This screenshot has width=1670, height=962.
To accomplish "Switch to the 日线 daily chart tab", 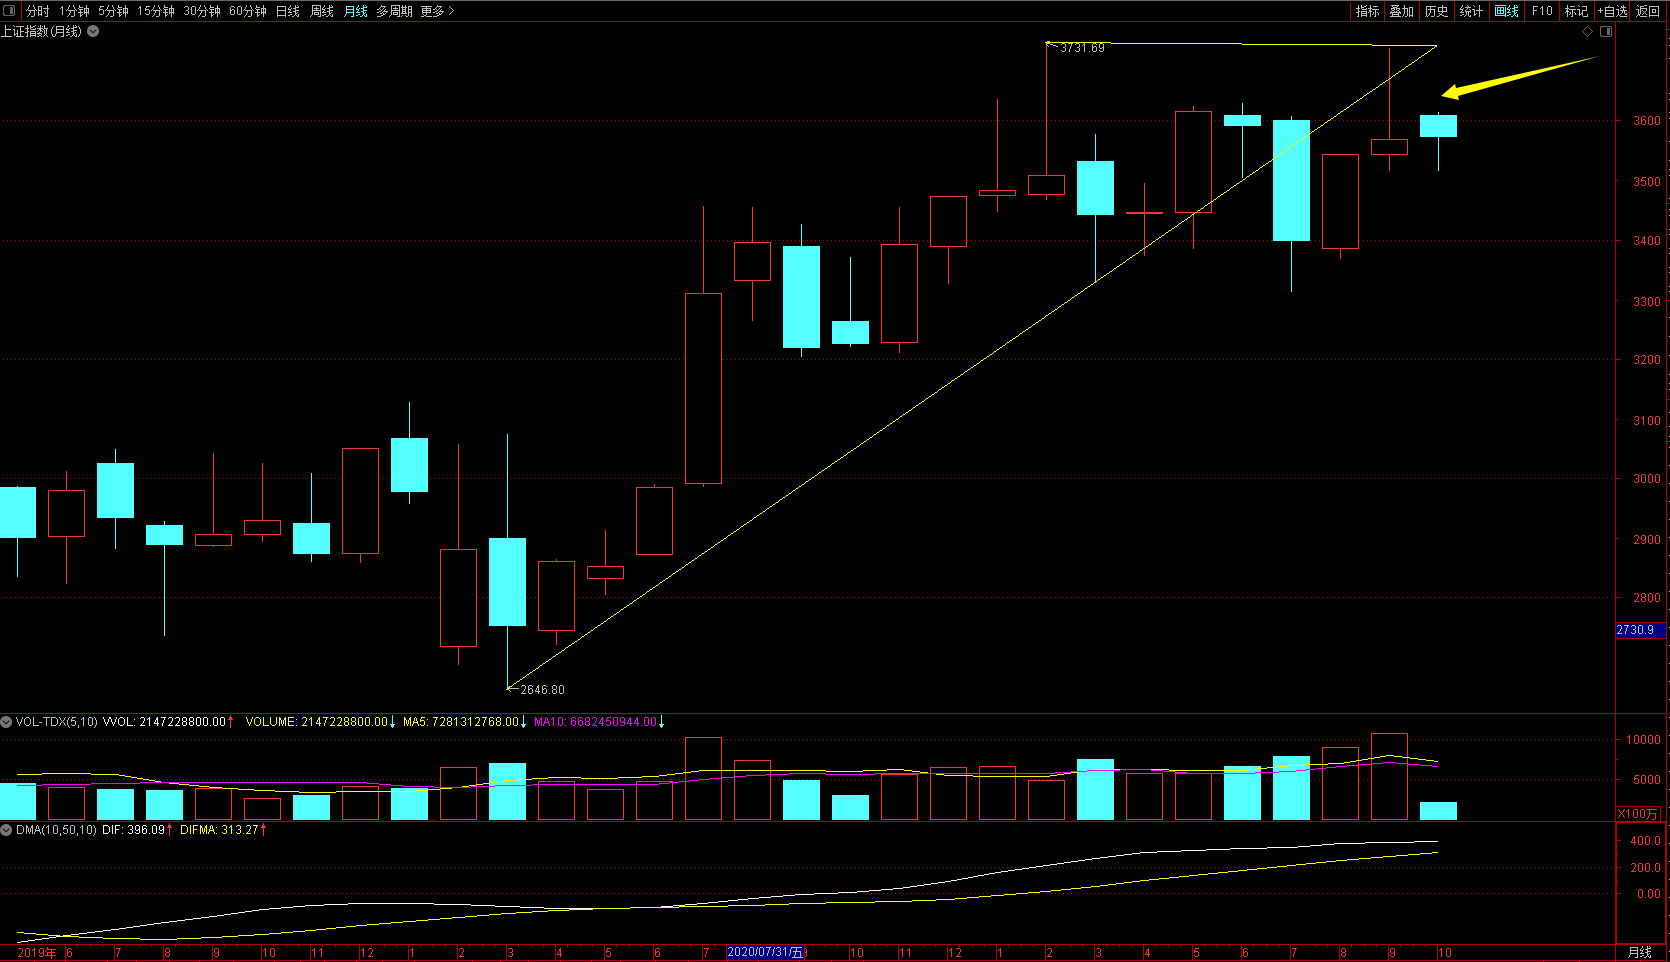I will coord(287,11).
